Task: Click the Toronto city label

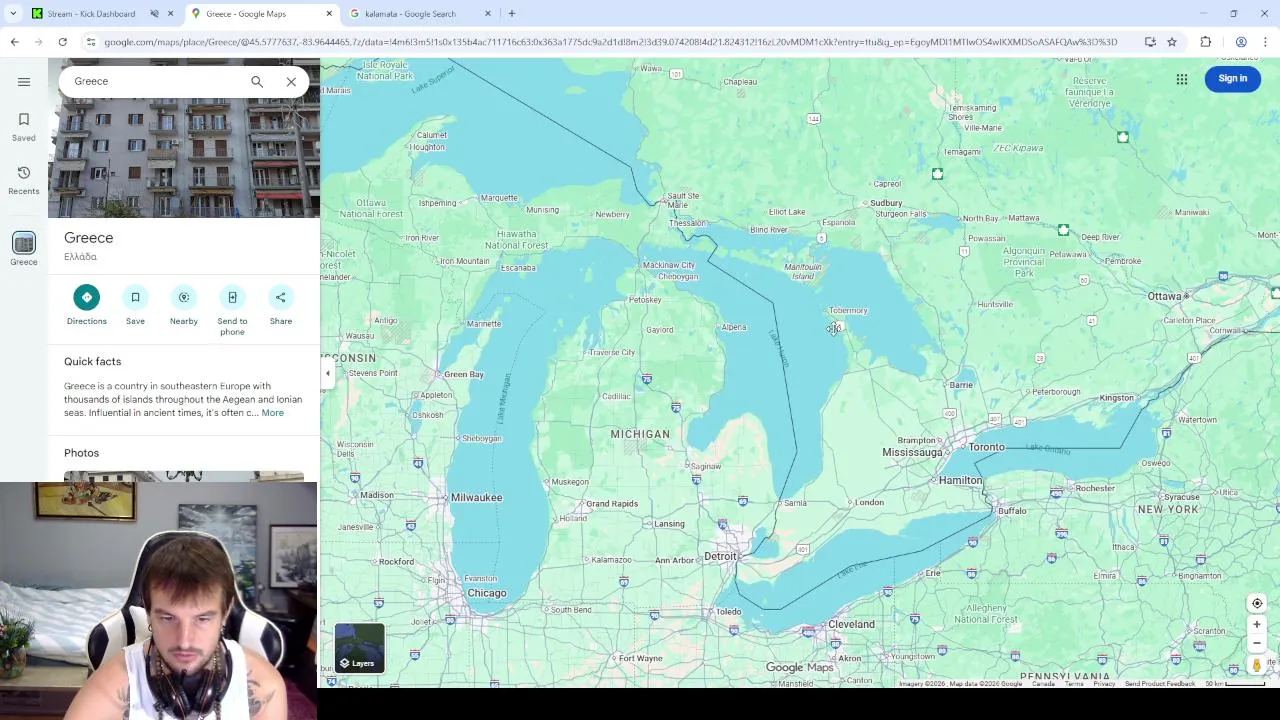Action: coord(986,447)
